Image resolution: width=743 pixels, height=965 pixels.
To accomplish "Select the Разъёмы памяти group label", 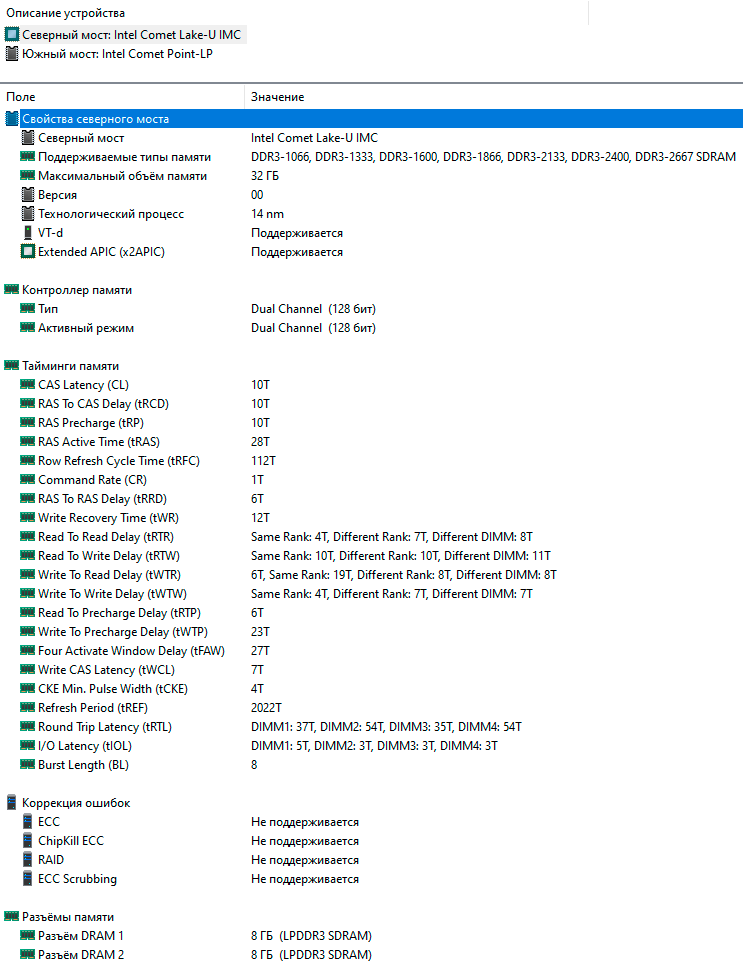I will pos(68,916).
